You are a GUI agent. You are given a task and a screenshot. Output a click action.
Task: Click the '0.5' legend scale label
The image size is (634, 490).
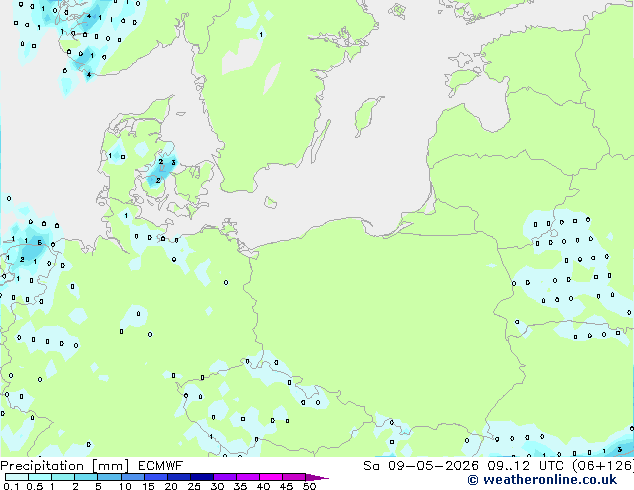coord(35,486)
